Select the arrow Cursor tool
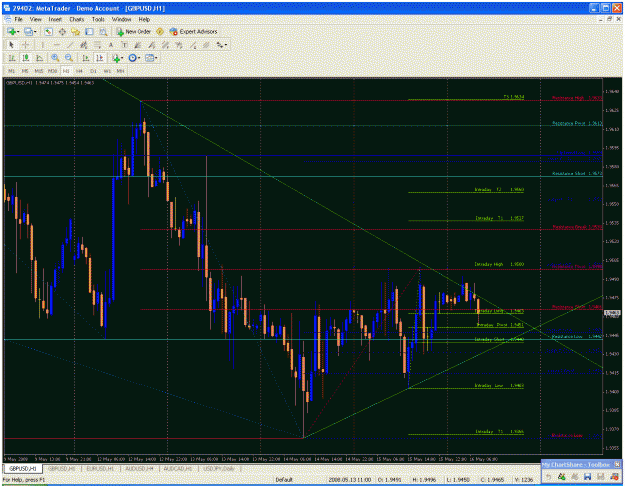 [11, 45]
